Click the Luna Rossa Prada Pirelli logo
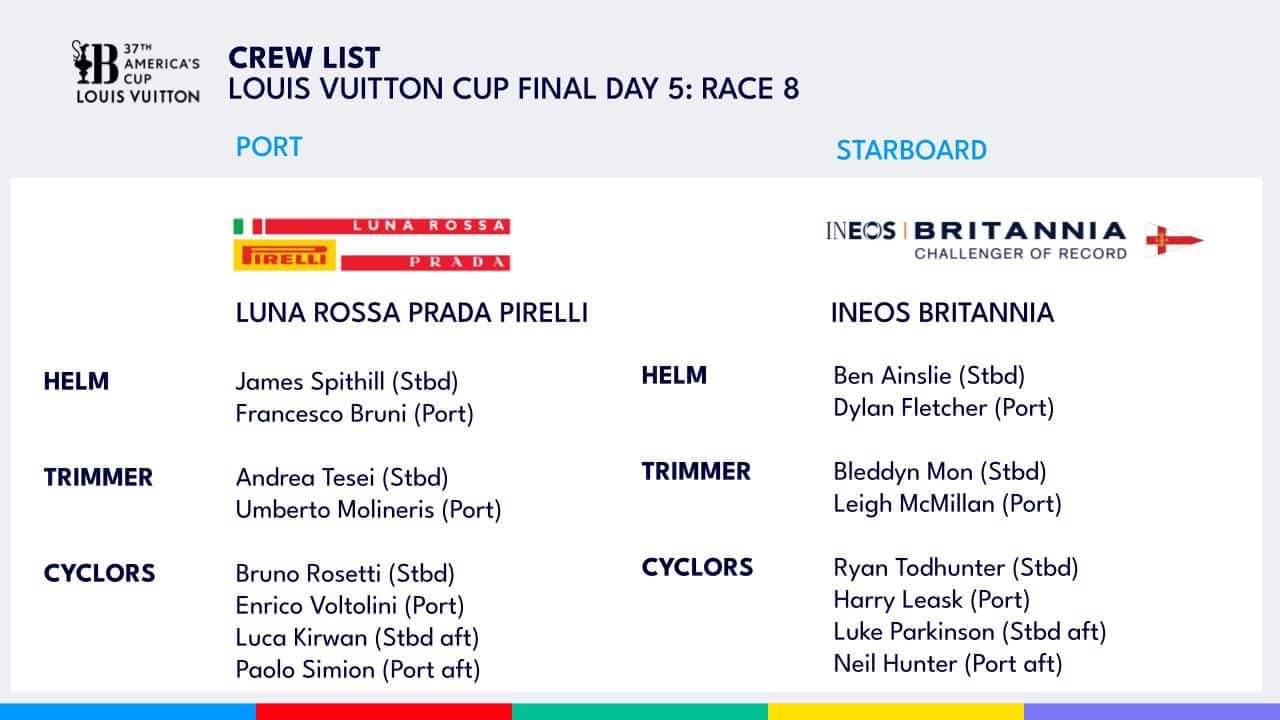 point(372,244)
